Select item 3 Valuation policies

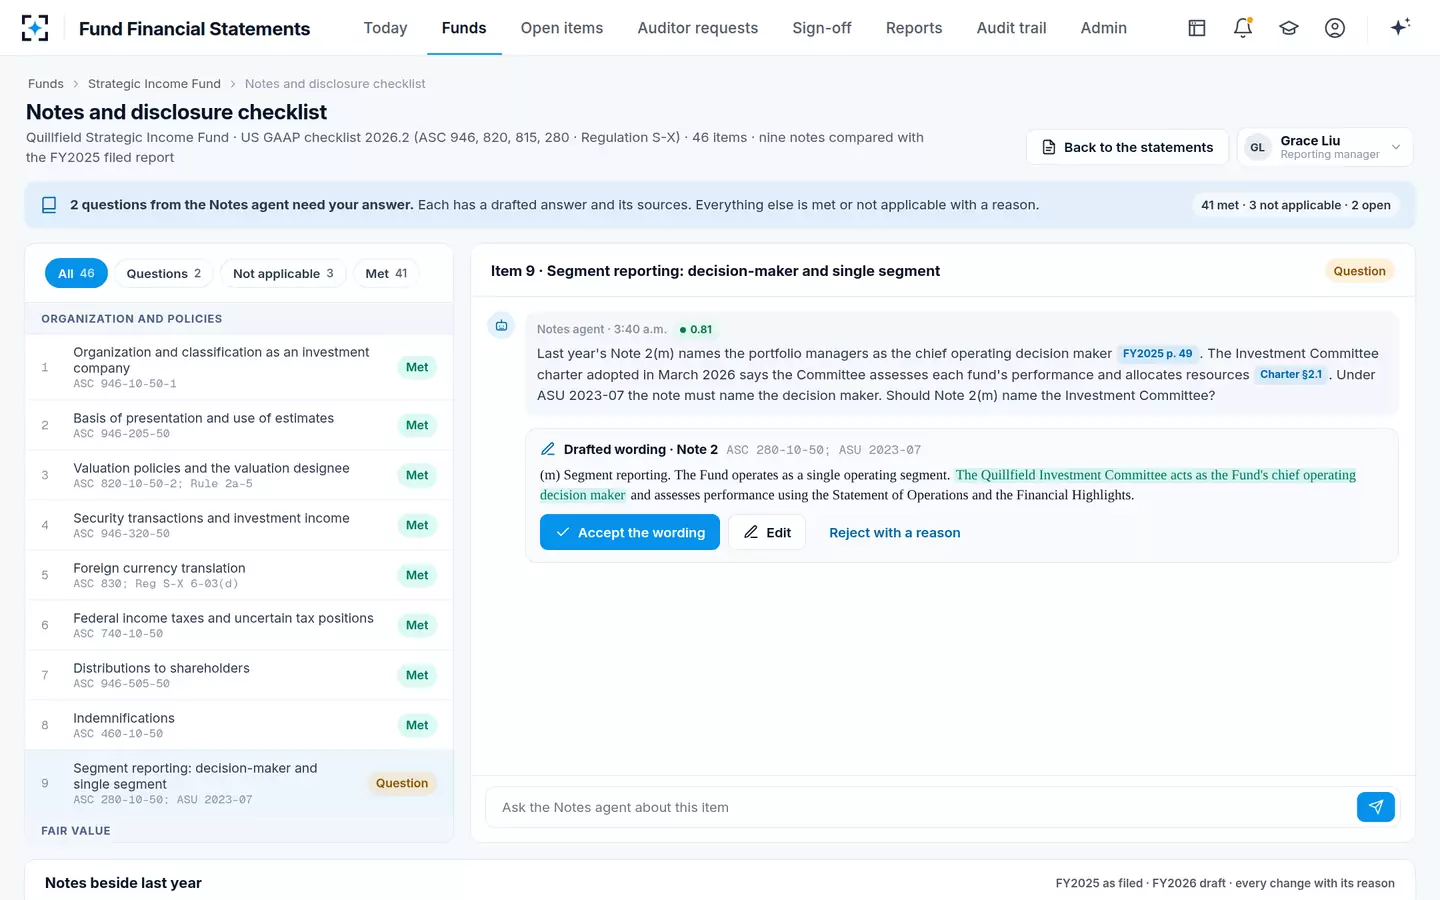pos(239,475)
